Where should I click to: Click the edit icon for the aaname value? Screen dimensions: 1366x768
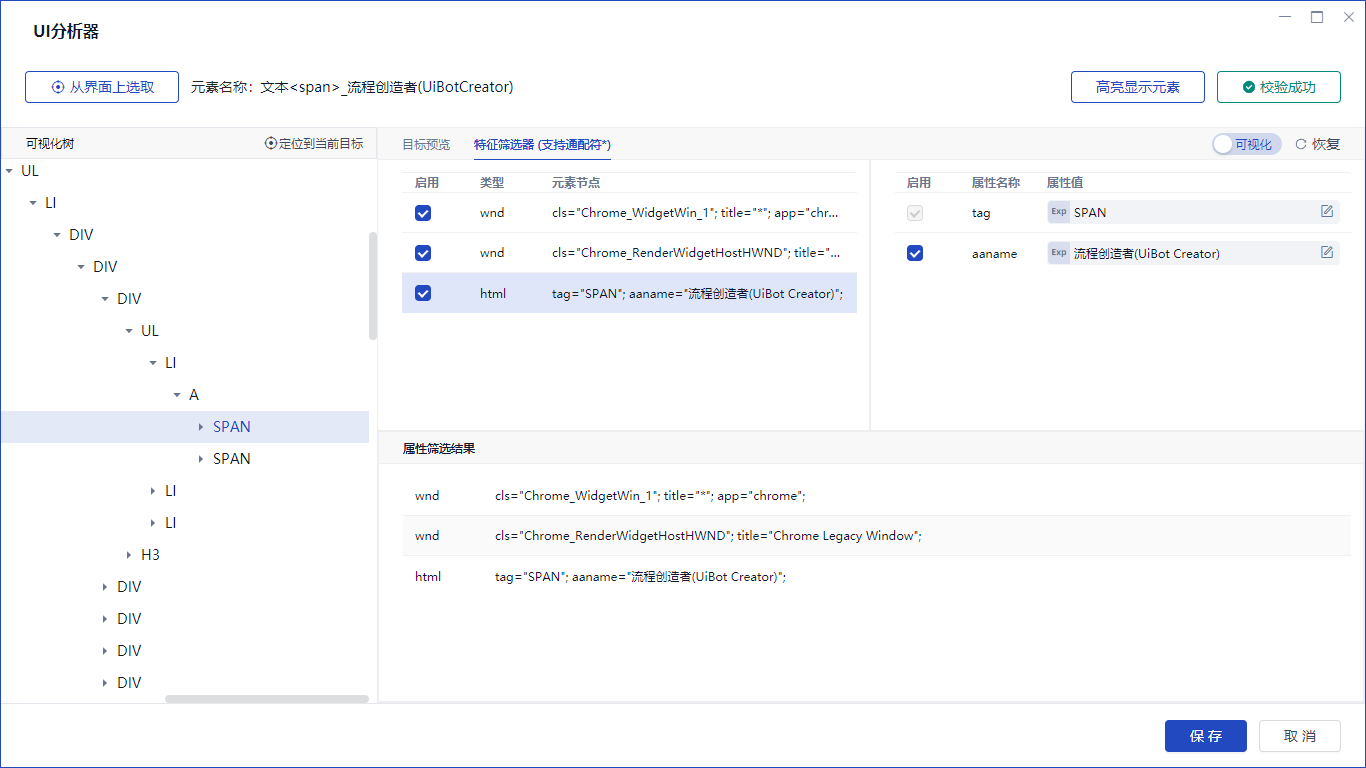(x=1327, y=252)
